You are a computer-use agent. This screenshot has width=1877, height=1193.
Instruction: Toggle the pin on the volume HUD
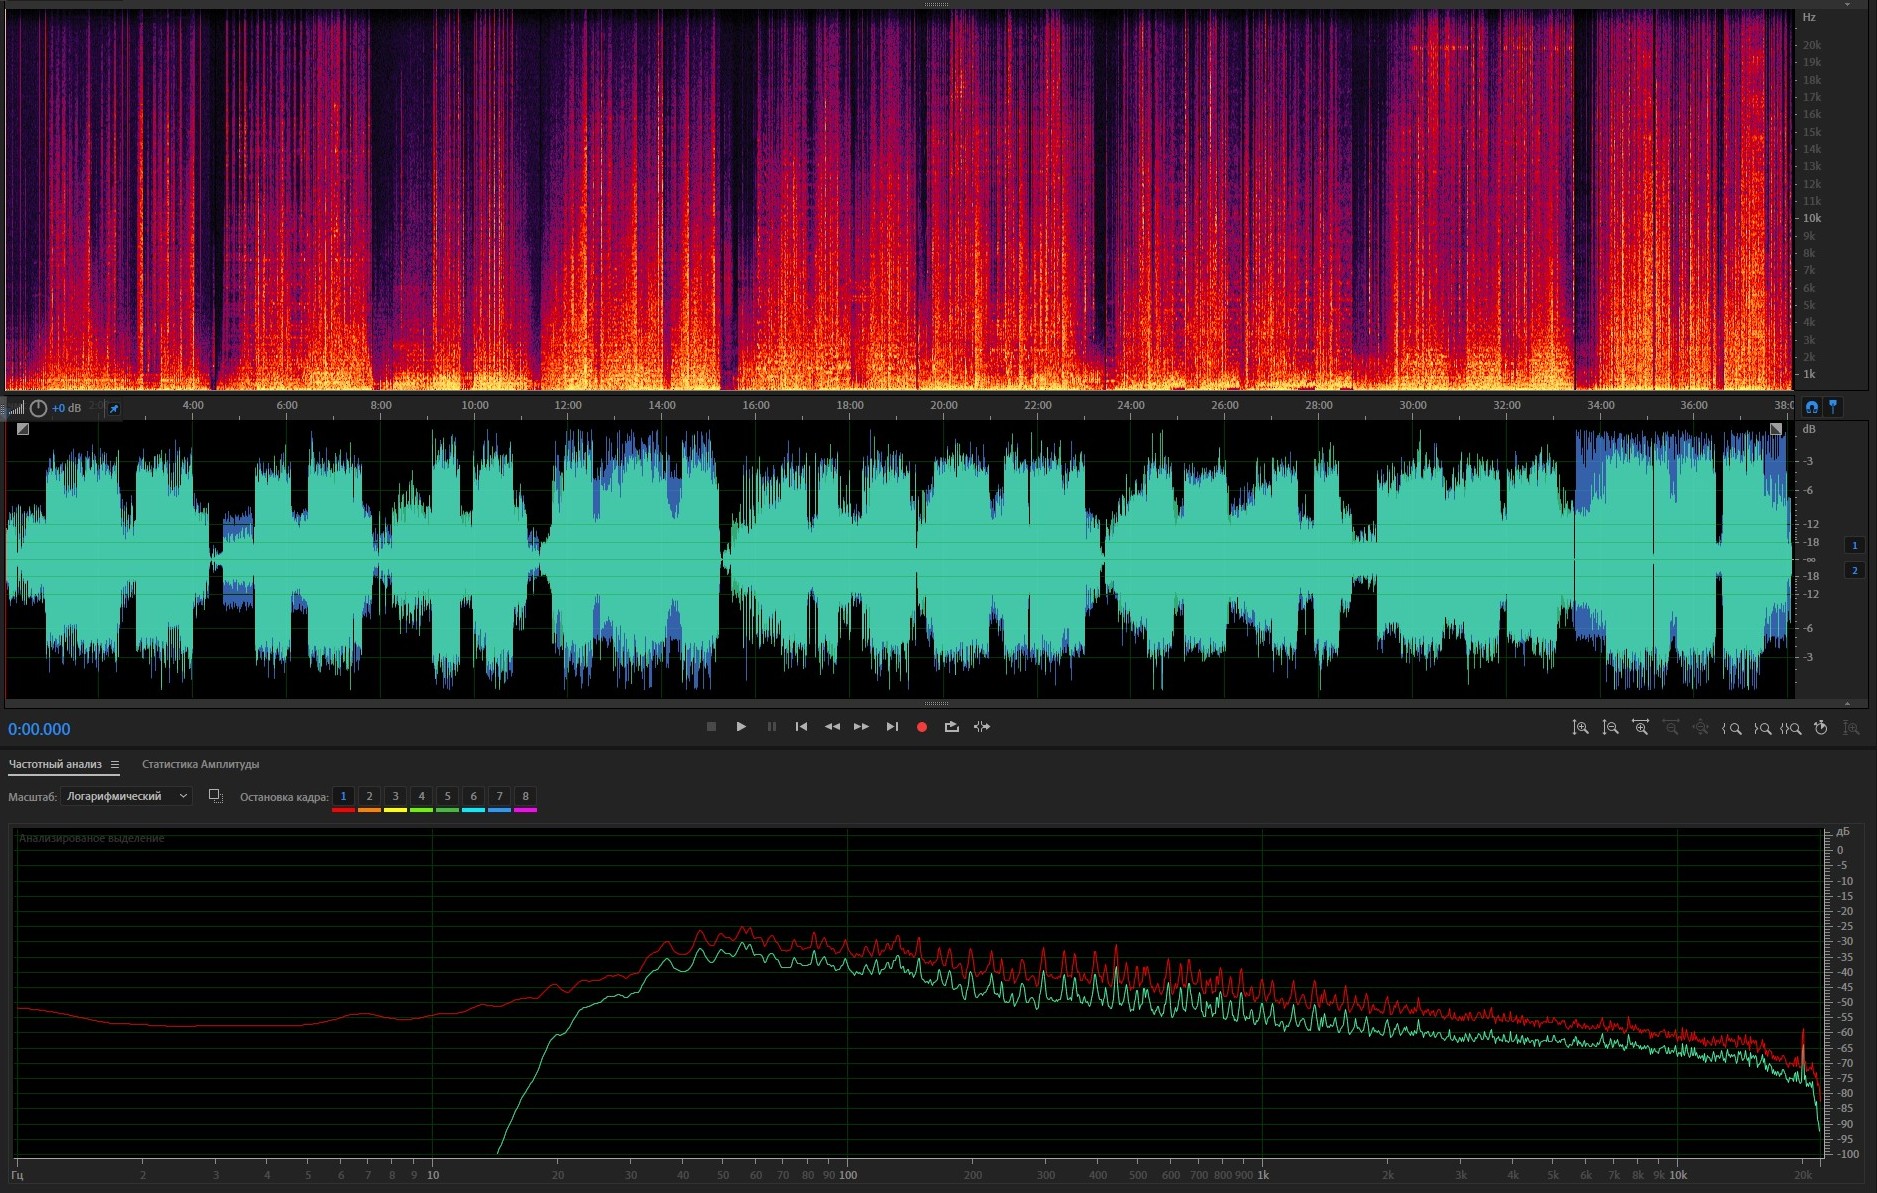[x=113, y=408]
